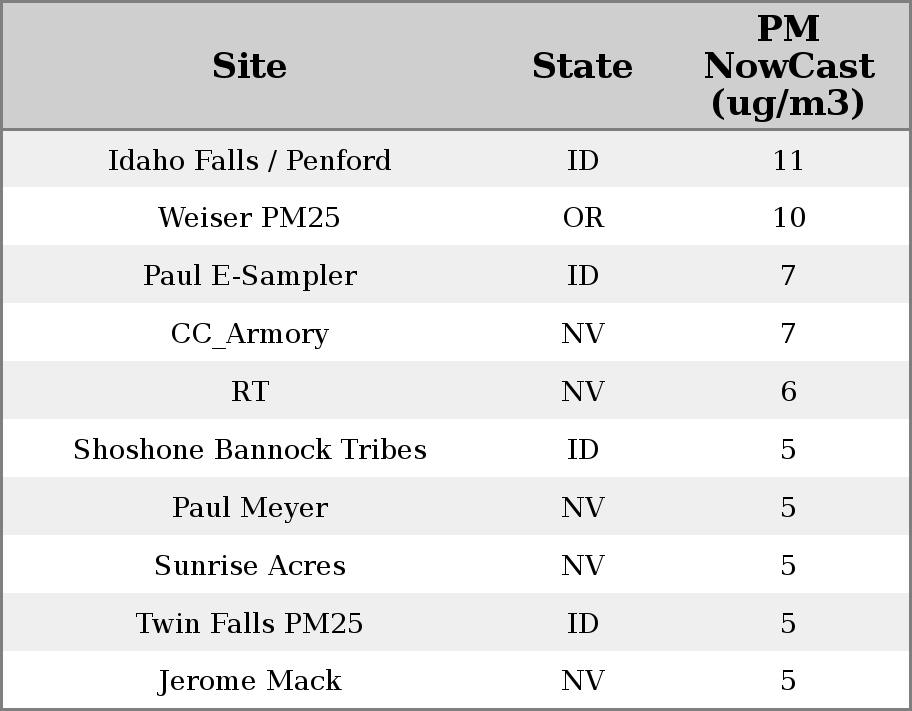
Task: Click the PM value 10 cell
Action: coord(788,218)
